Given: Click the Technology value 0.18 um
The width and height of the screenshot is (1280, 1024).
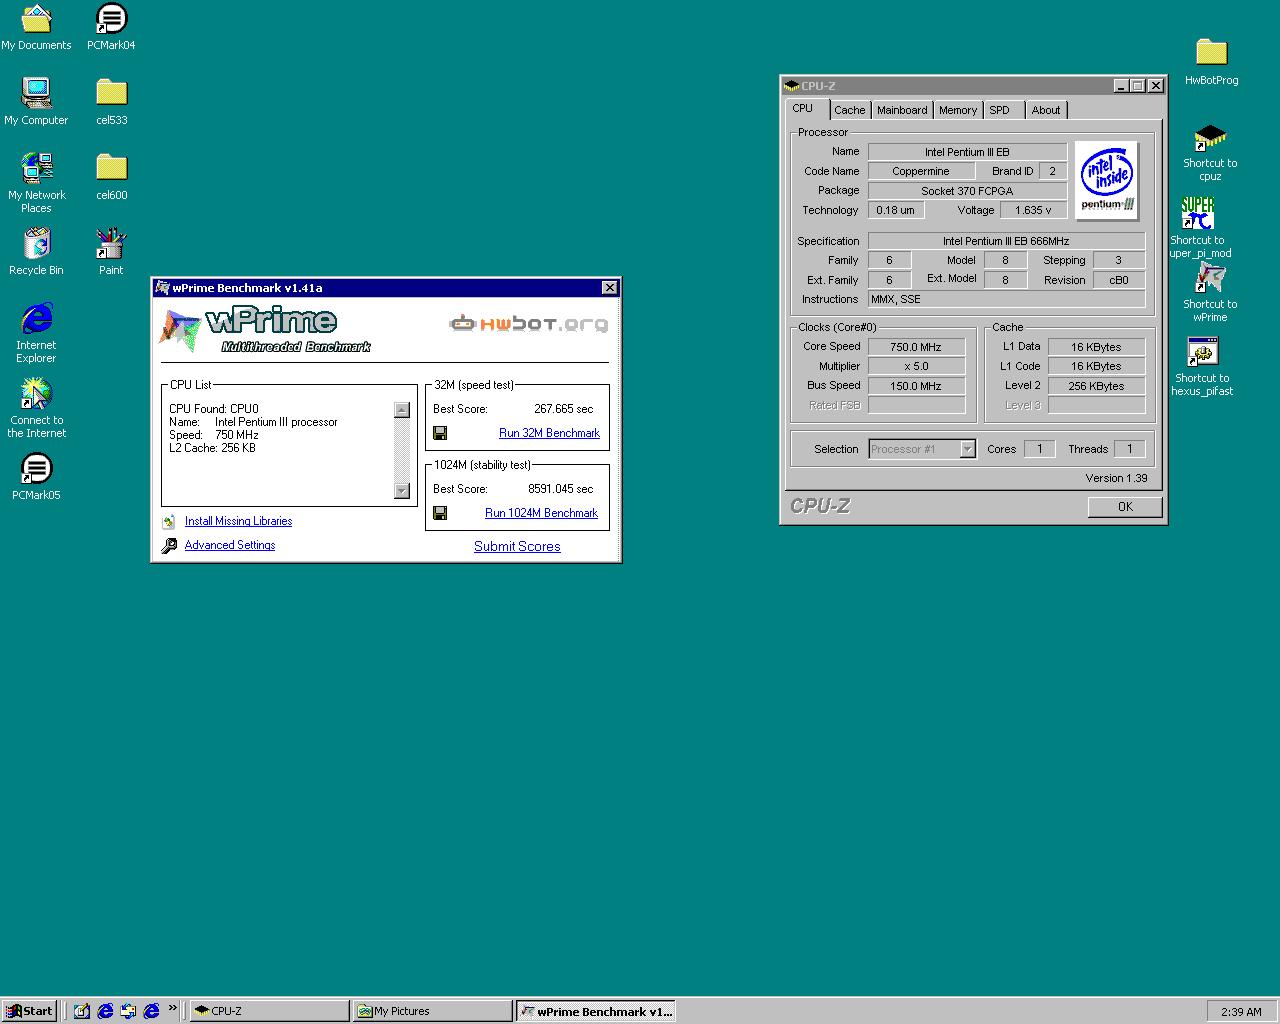Looking at the screenshot, I should click(895, 210).
